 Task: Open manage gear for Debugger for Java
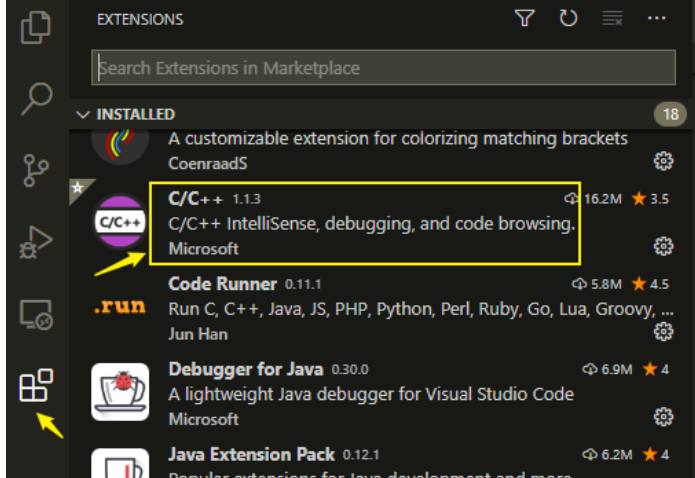point(663,417)
